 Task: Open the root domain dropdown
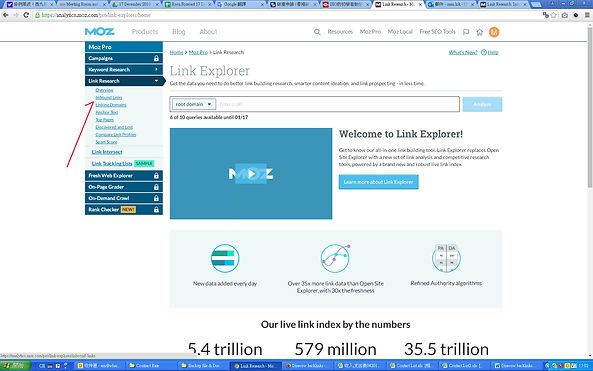[x=194, y=104]
